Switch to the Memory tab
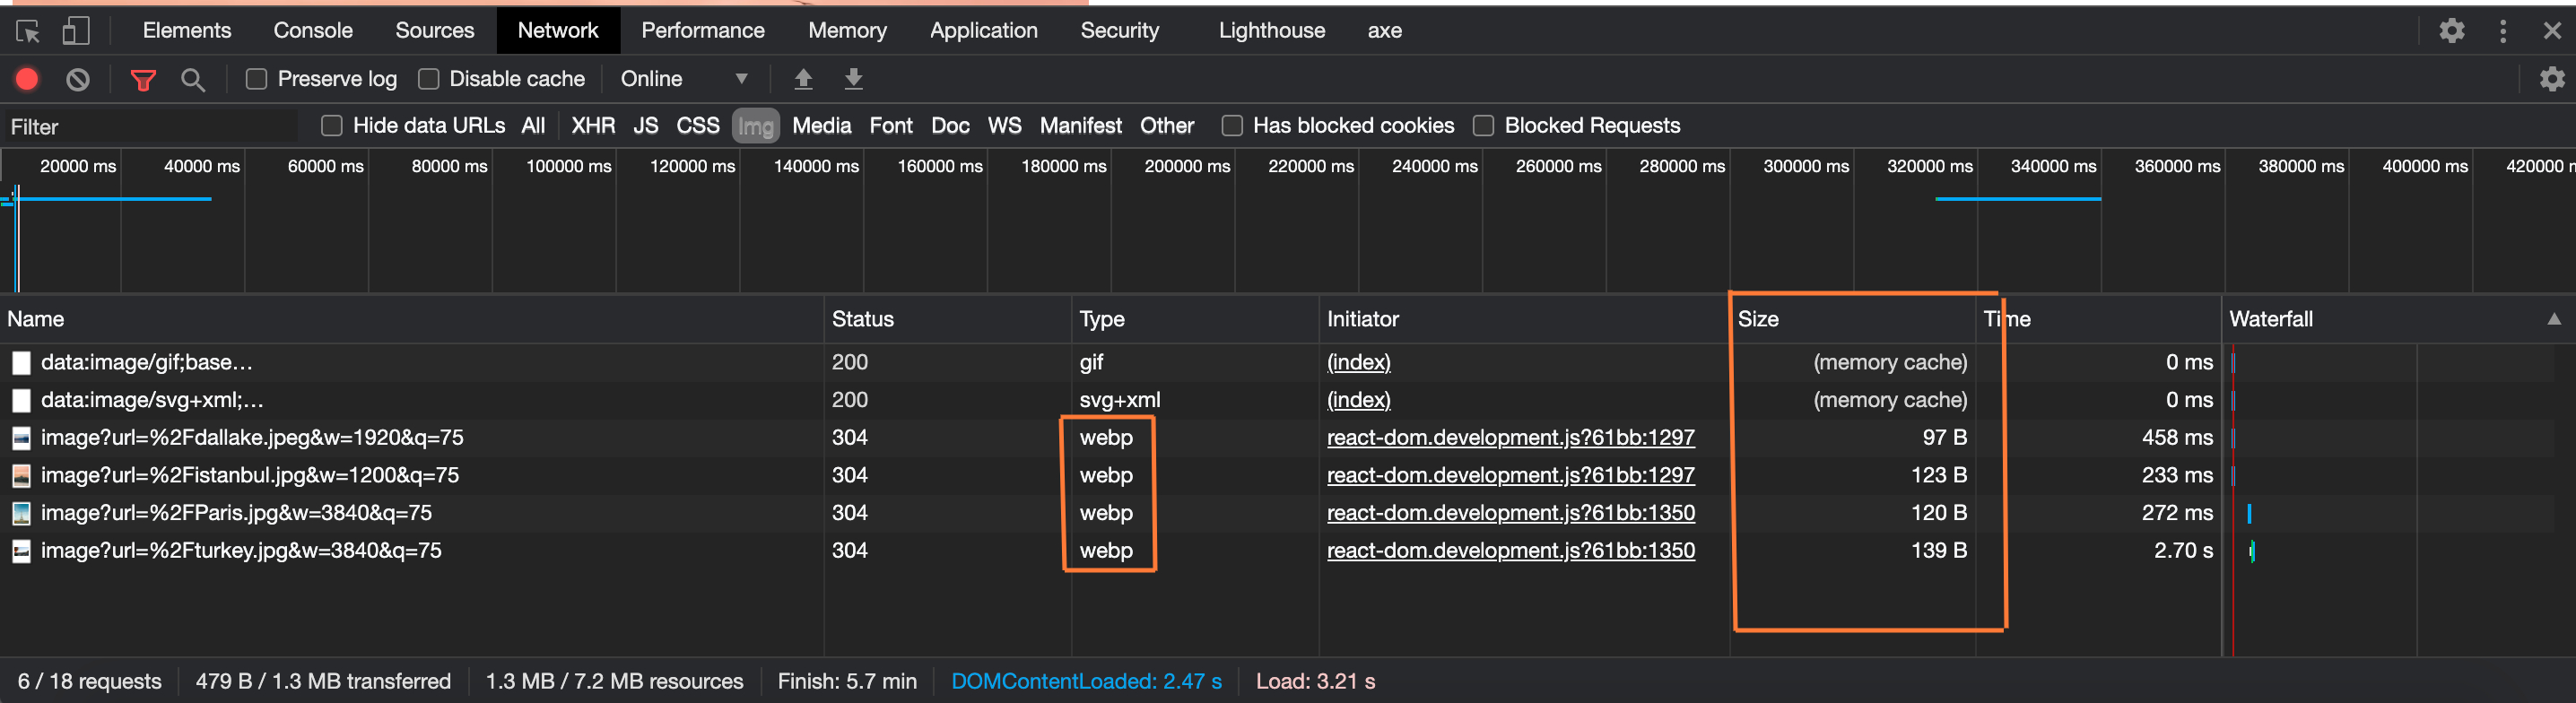Image resolution: width=2576 pixels, height=703 pixels. (x=847, y=31)
